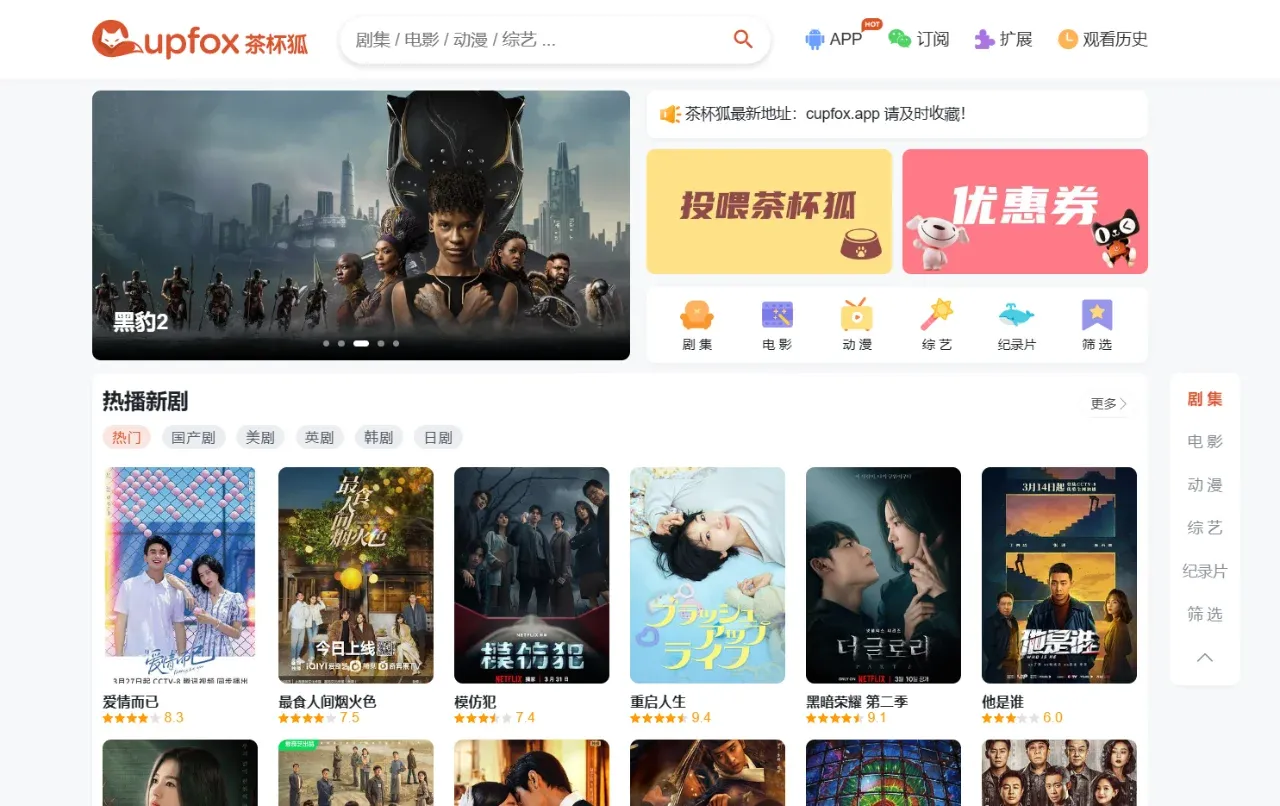Screen dimensions: 1280x806
Task: Click the WeChat subscribe icon
Action: click(x=900, y=39)
